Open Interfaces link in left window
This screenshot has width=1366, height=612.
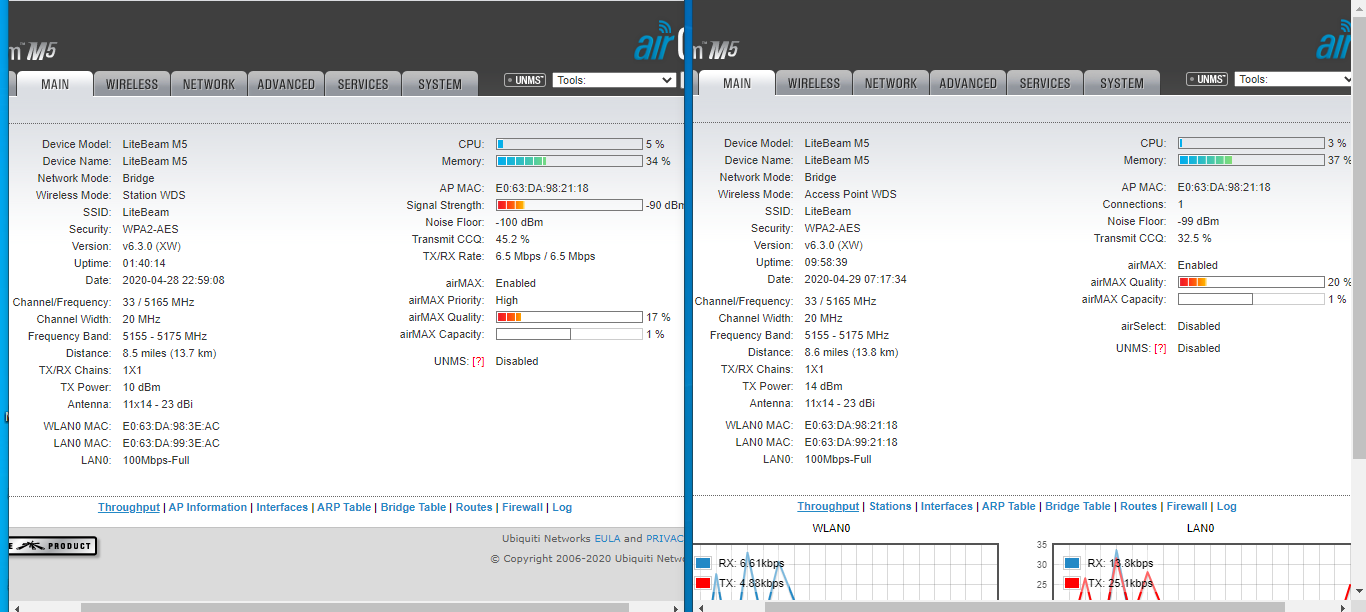tap(282, 507)
